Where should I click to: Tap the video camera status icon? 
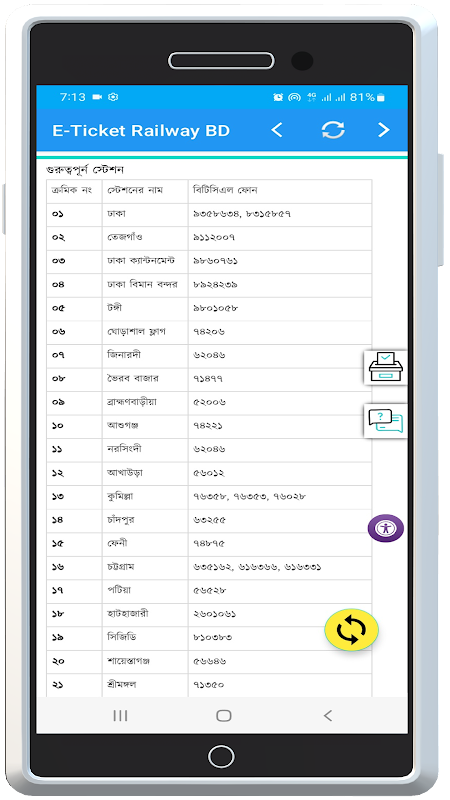tap(97, 97)
